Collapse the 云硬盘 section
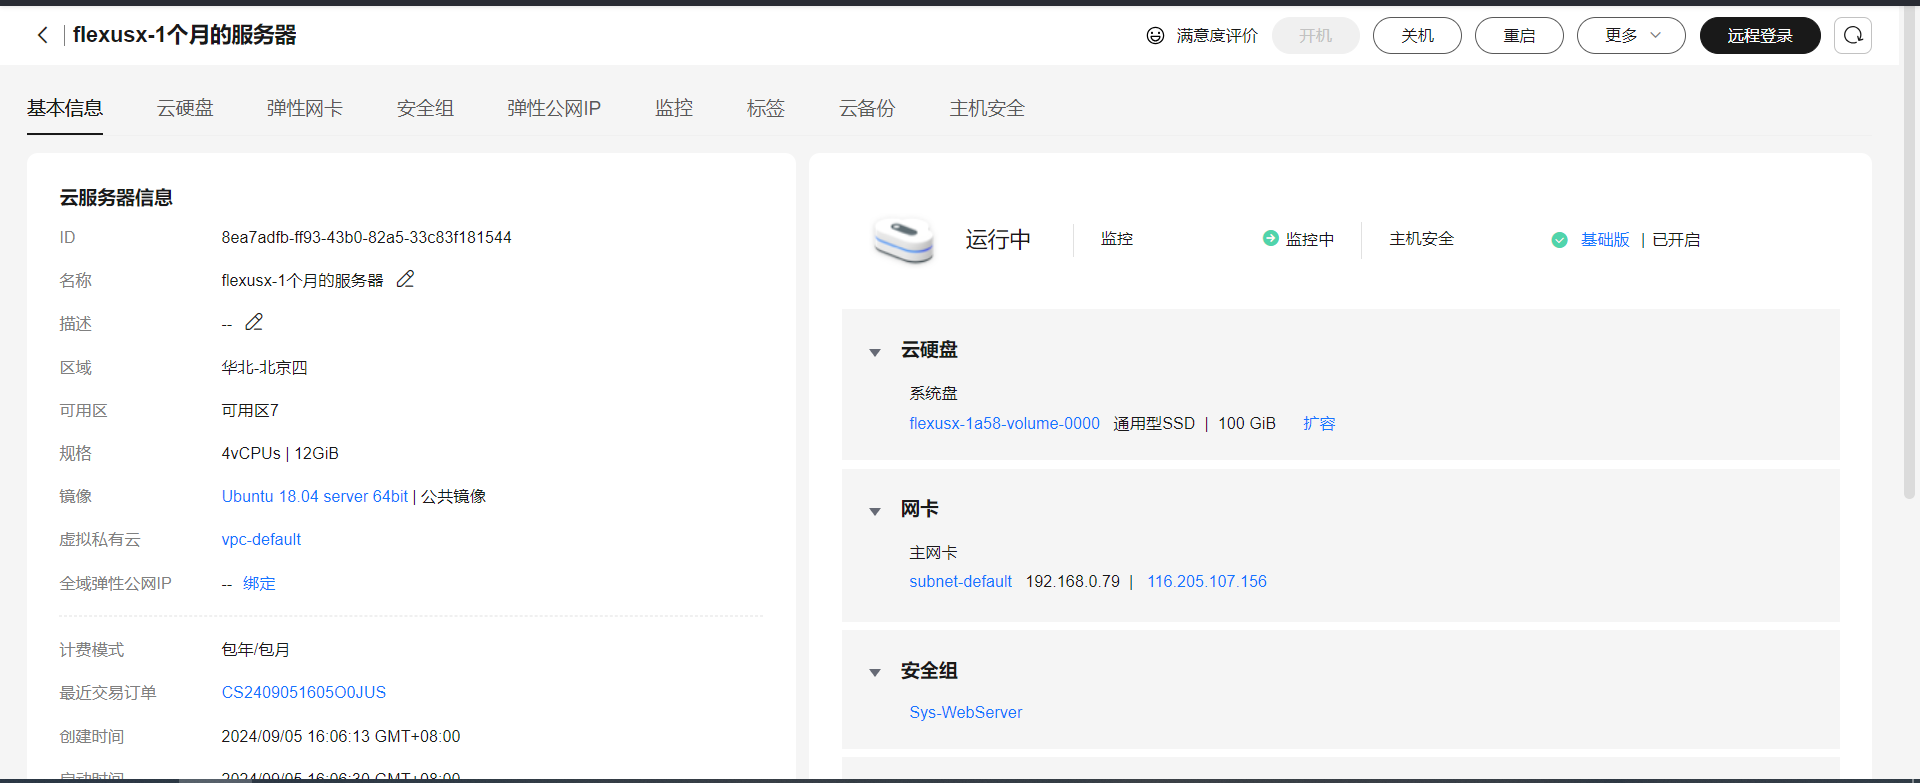This screenshot has width=1920, height=783. (875, 352)
